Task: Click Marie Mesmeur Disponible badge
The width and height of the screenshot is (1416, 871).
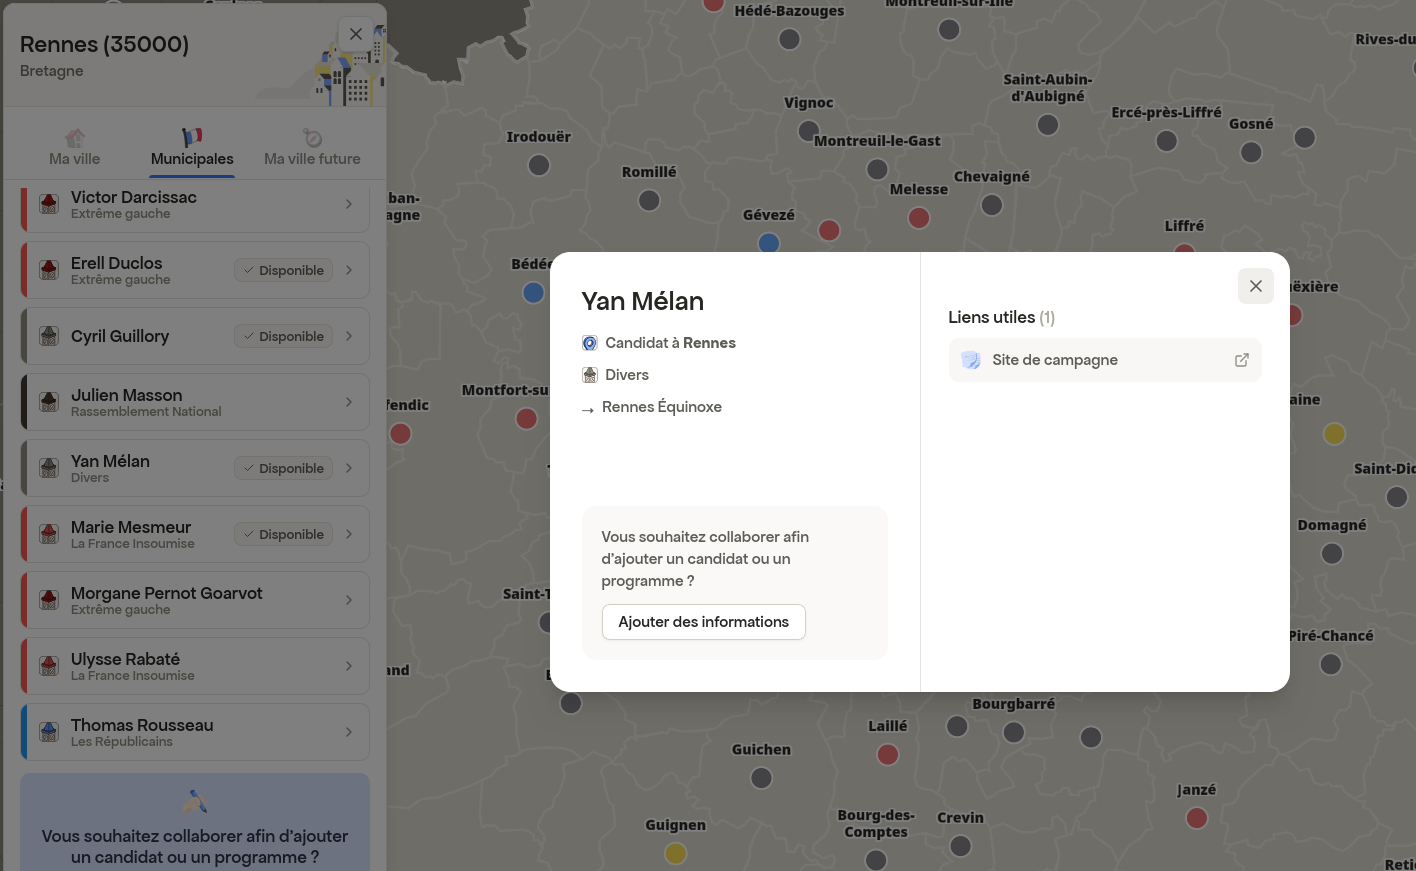Action: 284,534
